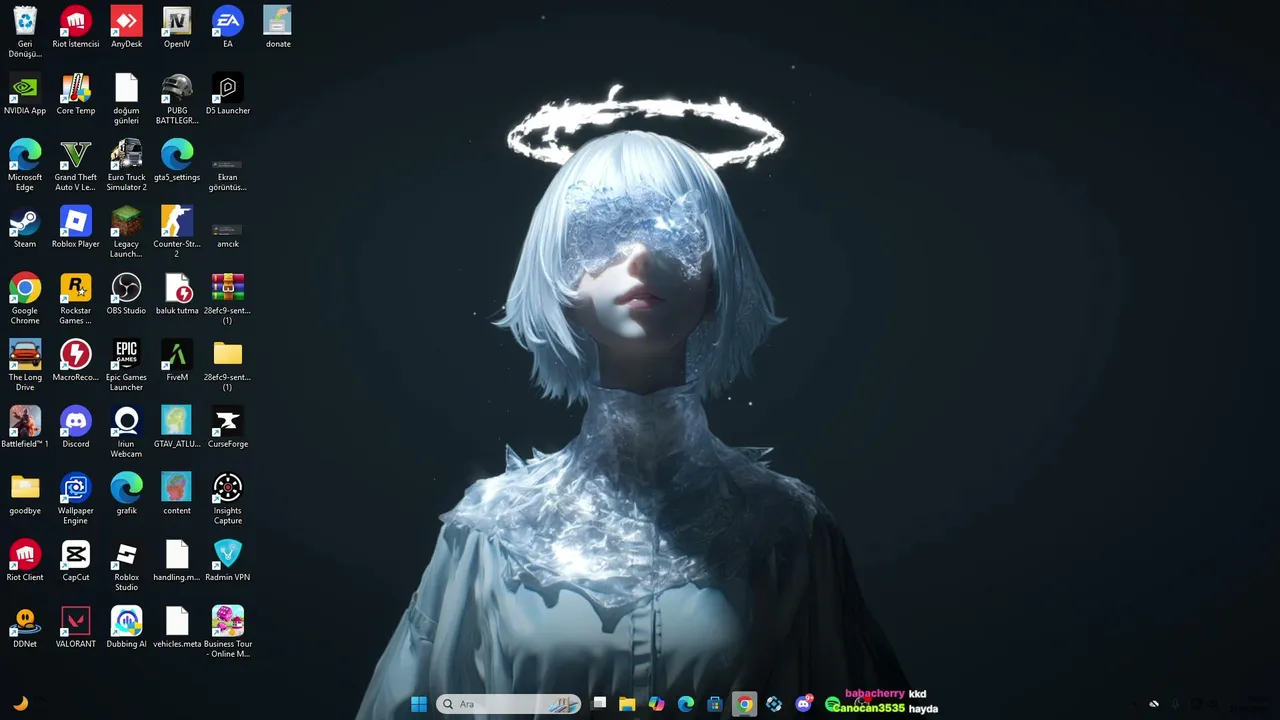Click the Rockstar Games Launcher desktop icon
The height and width of the screenshot is (720, 1280).
[76, 288]
